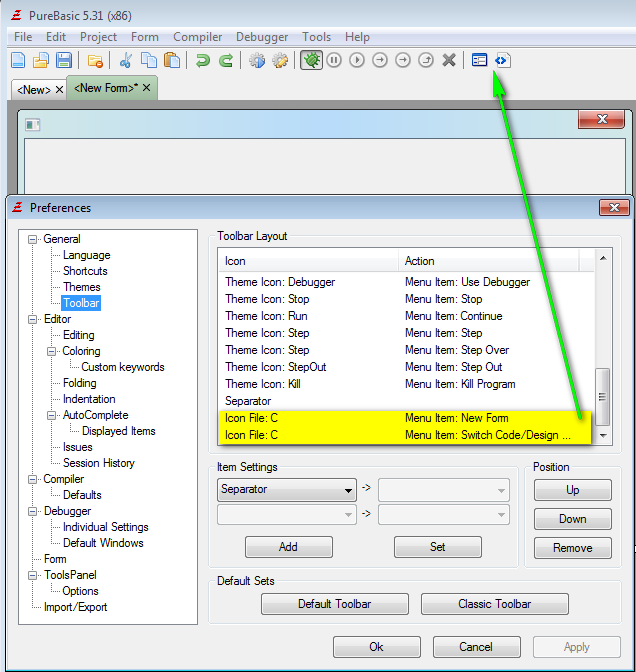Click the debugger Continue (play) icon
This screenshot has height=672, width=636.
click(357, 60)
